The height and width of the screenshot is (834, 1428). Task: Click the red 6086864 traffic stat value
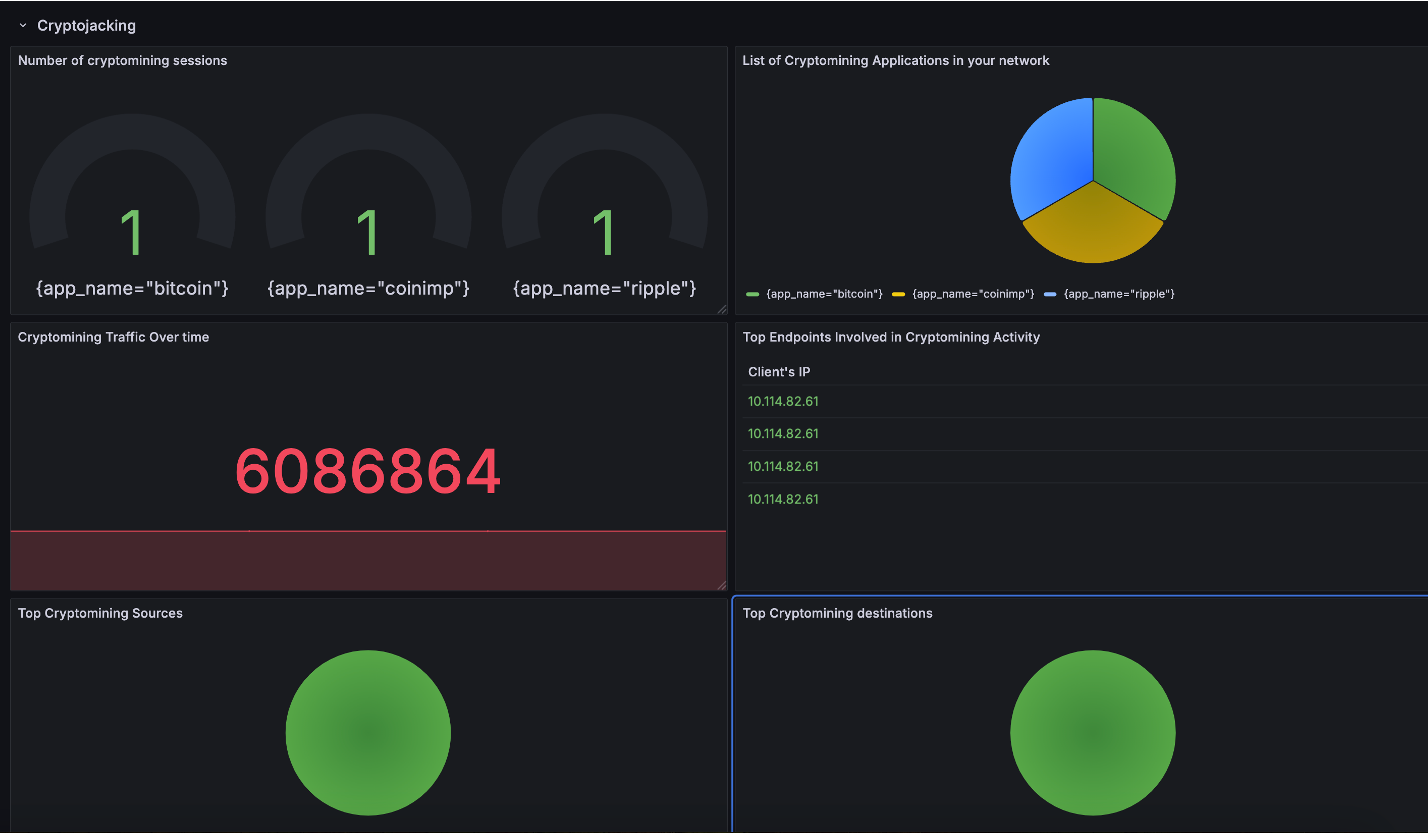coord(368,473)
